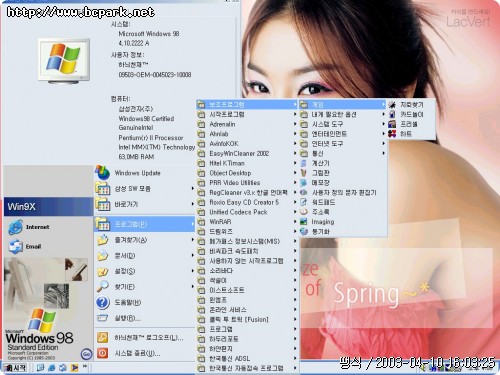This screenshot has width=500, height=375.
Task: Click the Windows logo monitor image
Action: [x=64, y=61]
